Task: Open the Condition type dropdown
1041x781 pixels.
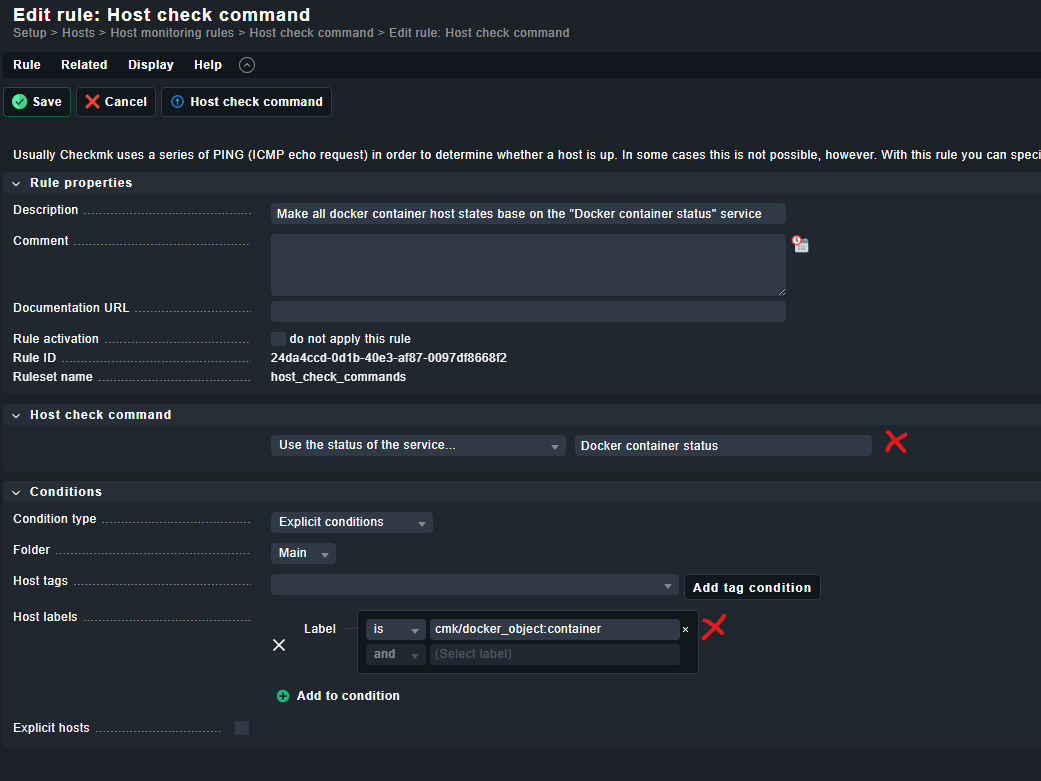Action: pos(351,522)
